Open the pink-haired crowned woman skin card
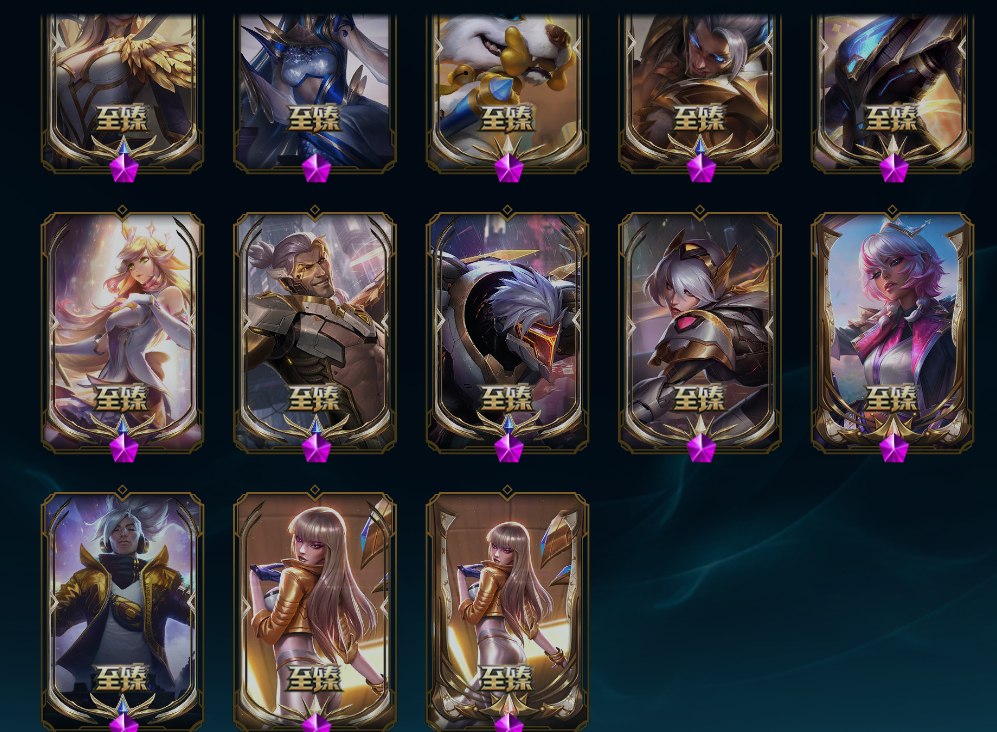997x732 pixels. tap(893, 332)
